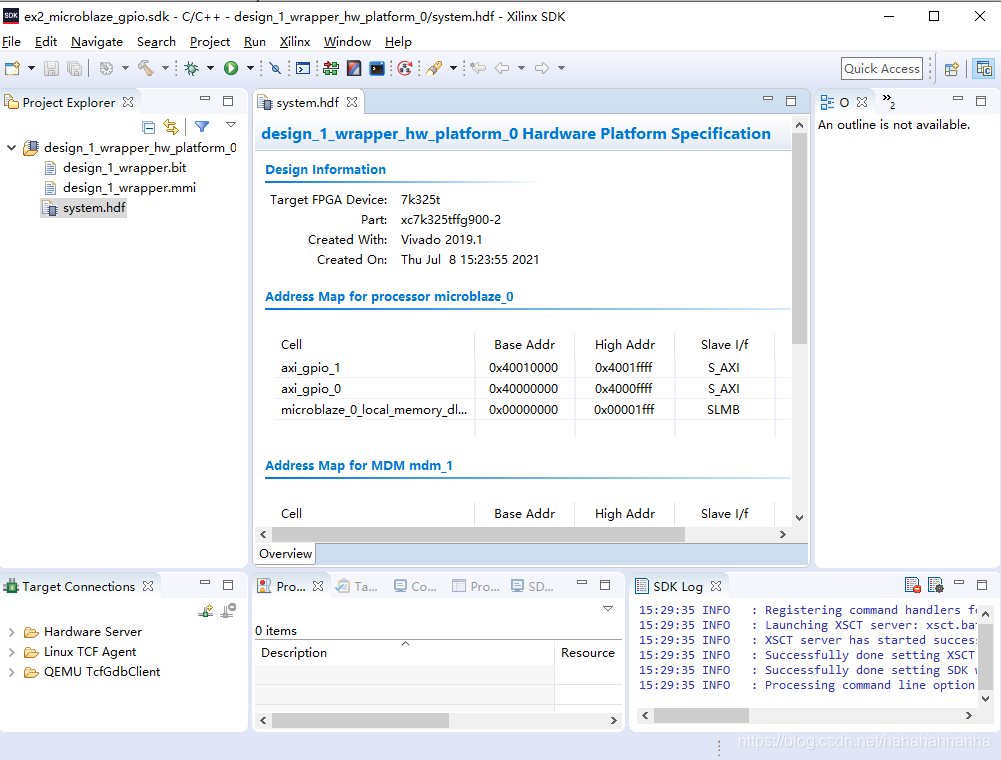Switch to the SDK Terminal tab
The height and width of the screenshot is (760, 1001).
(x=532, y=586)
